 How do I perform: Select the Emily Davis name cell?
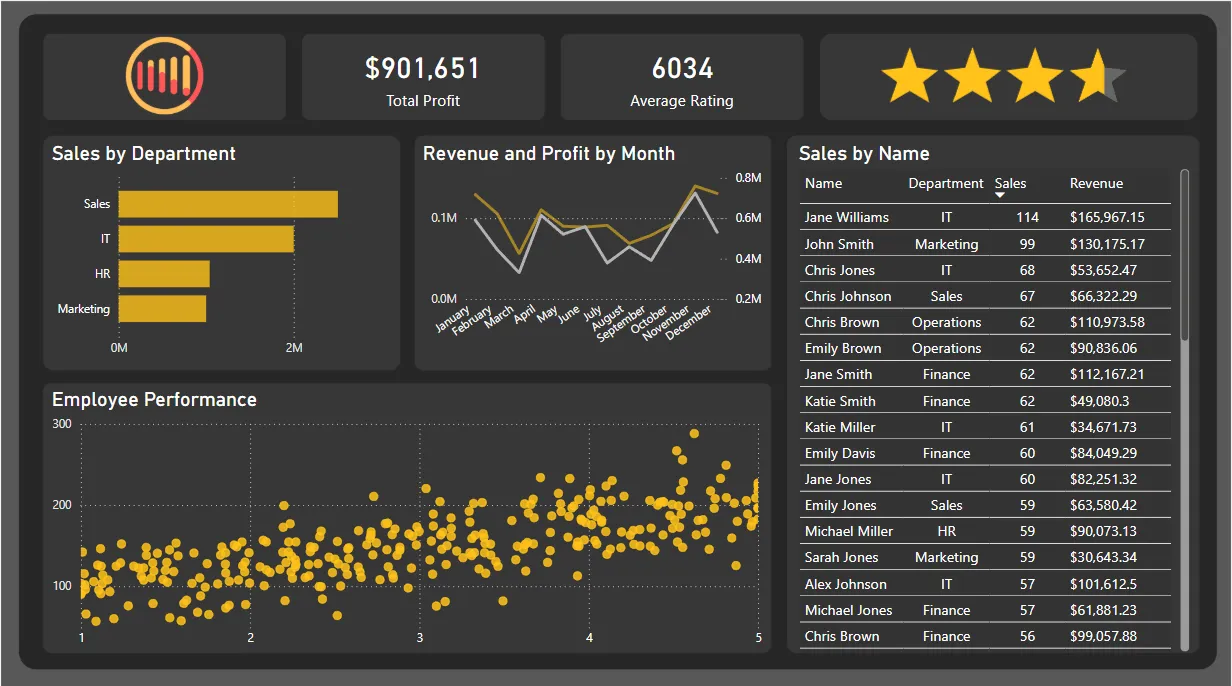840,453
